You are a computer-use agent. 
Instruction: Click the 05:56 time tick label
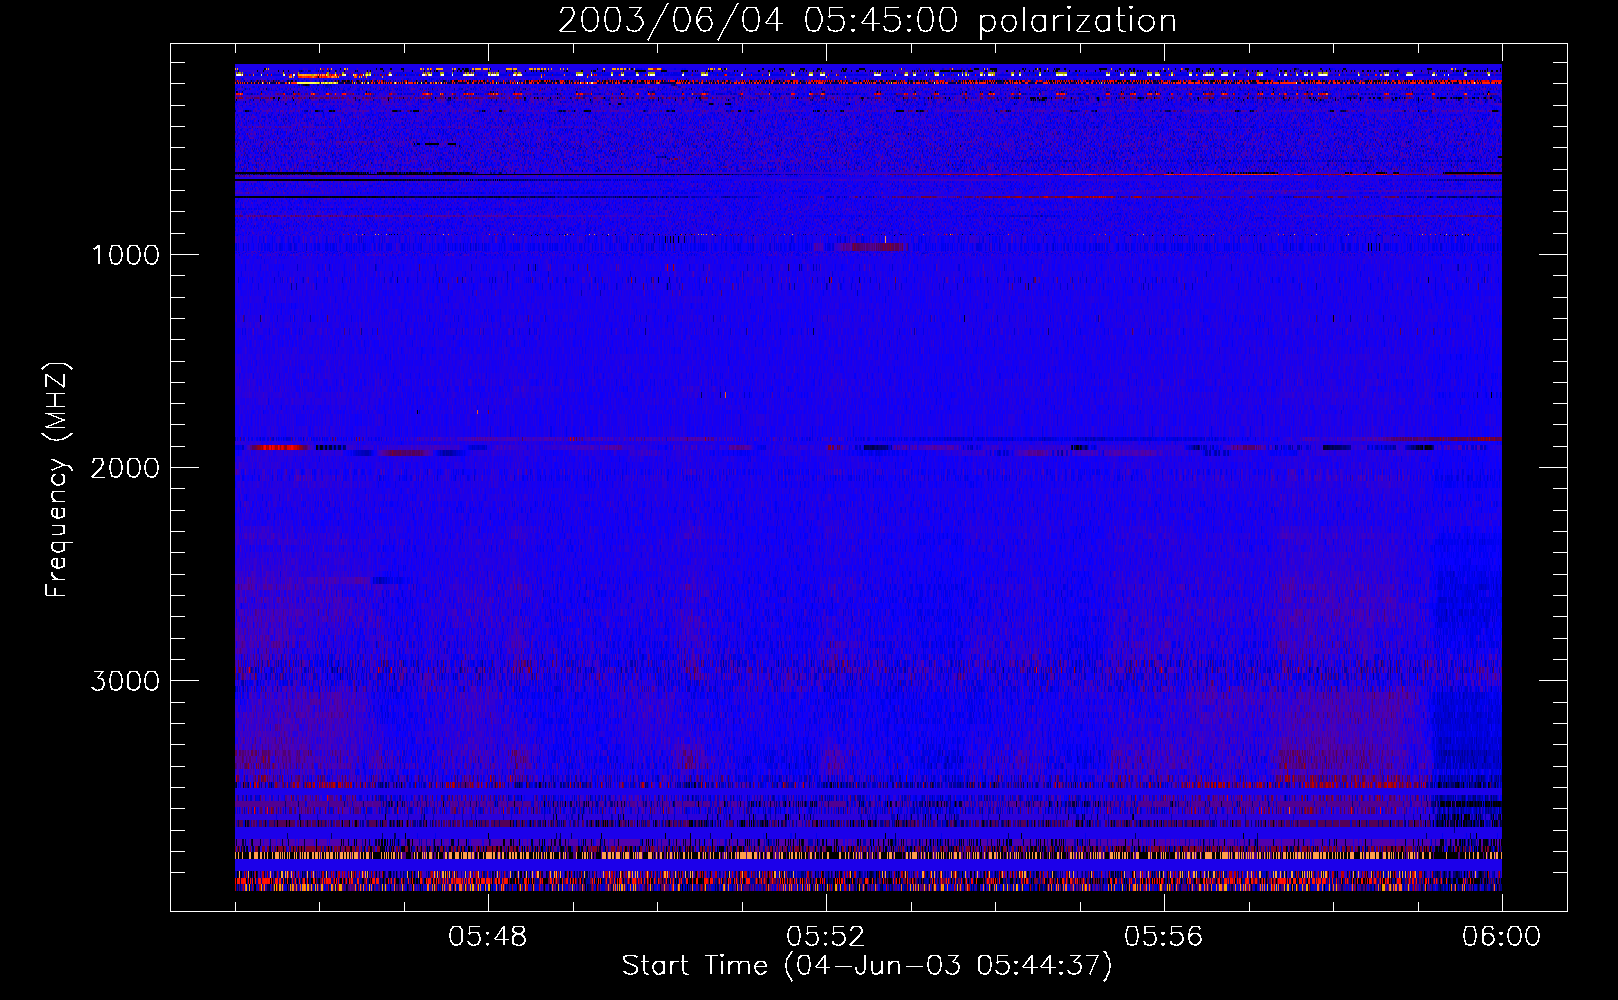pyautogui.click(x=1164, y=937)
